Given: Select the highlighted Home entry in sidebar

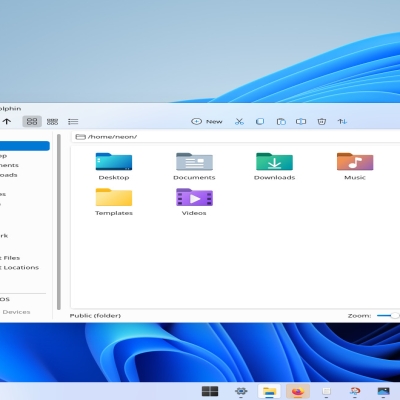Looking at the screenshot, I should pyautogui.click(x=24, y=146).
